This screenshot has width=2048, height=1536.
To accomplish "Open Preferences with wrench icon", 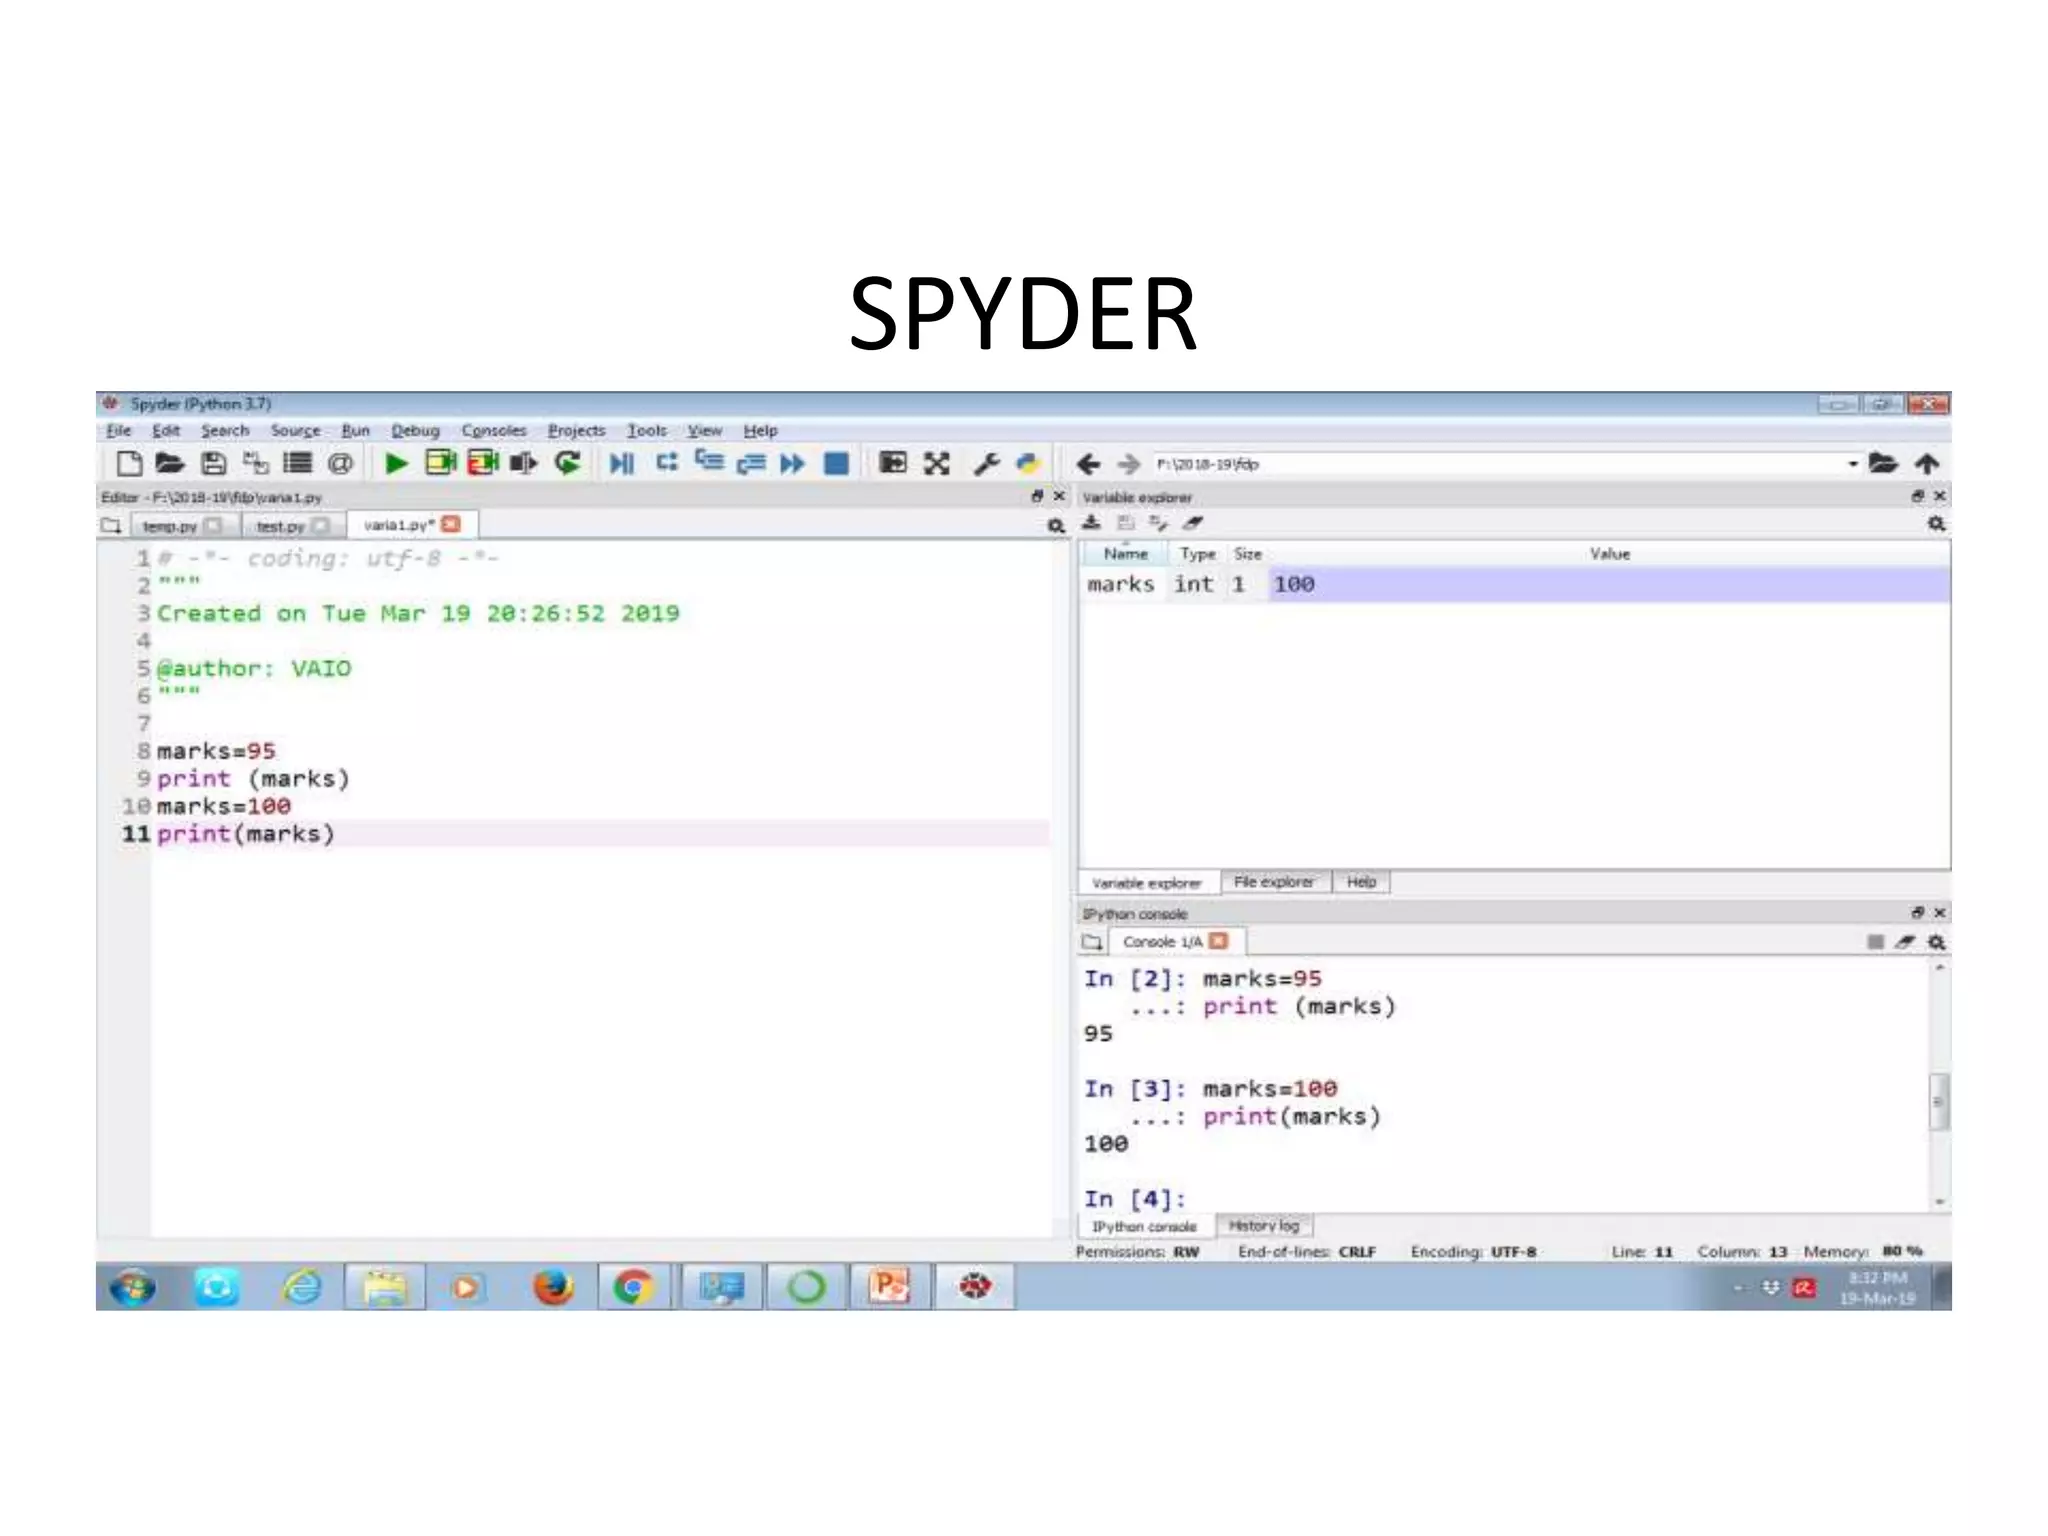I will [x=987, y=463].
